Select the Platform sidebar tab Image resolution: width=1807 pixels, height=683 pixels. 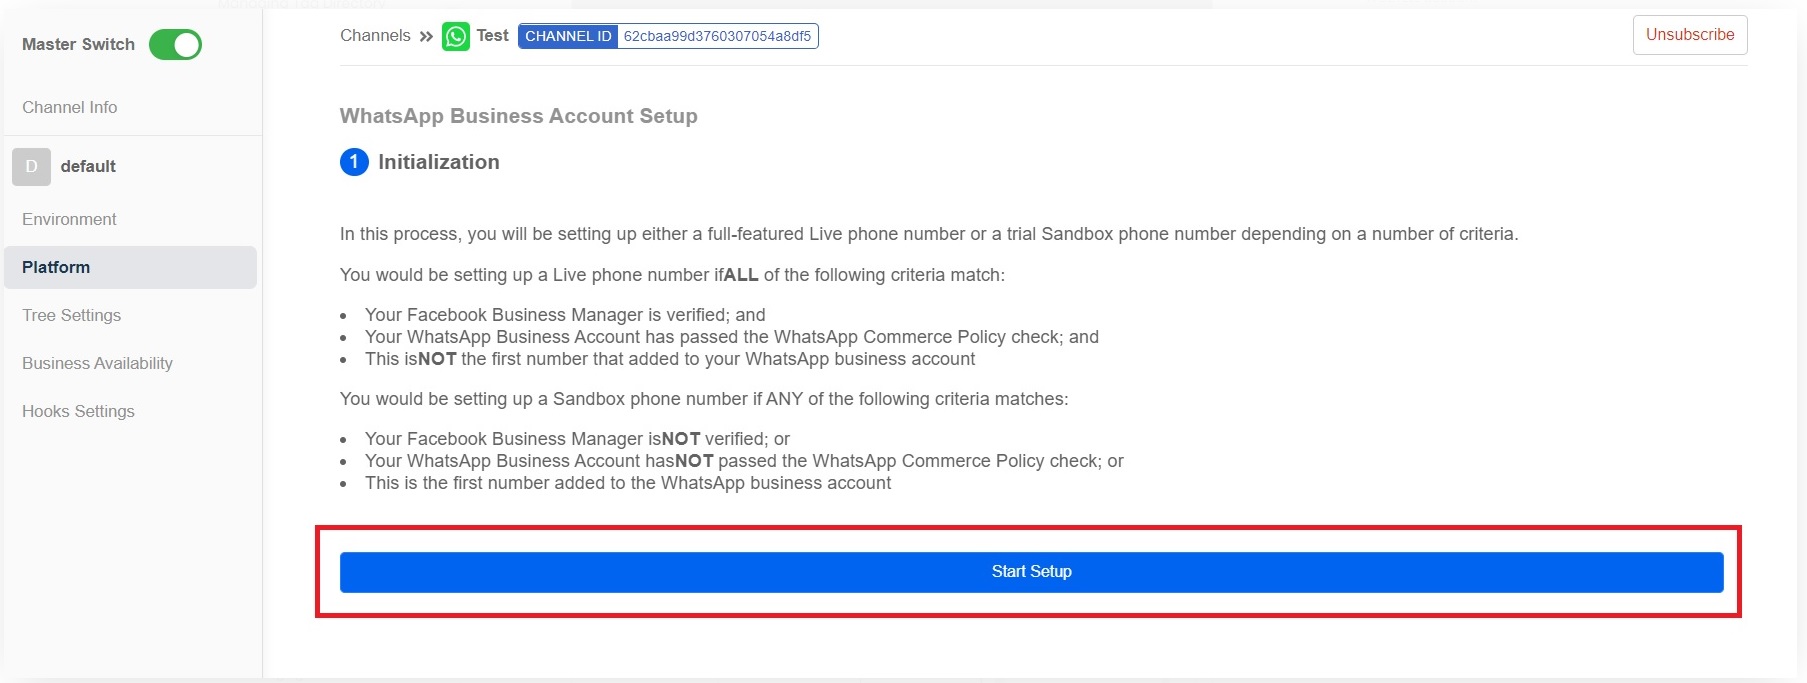[x=56, y=267]
